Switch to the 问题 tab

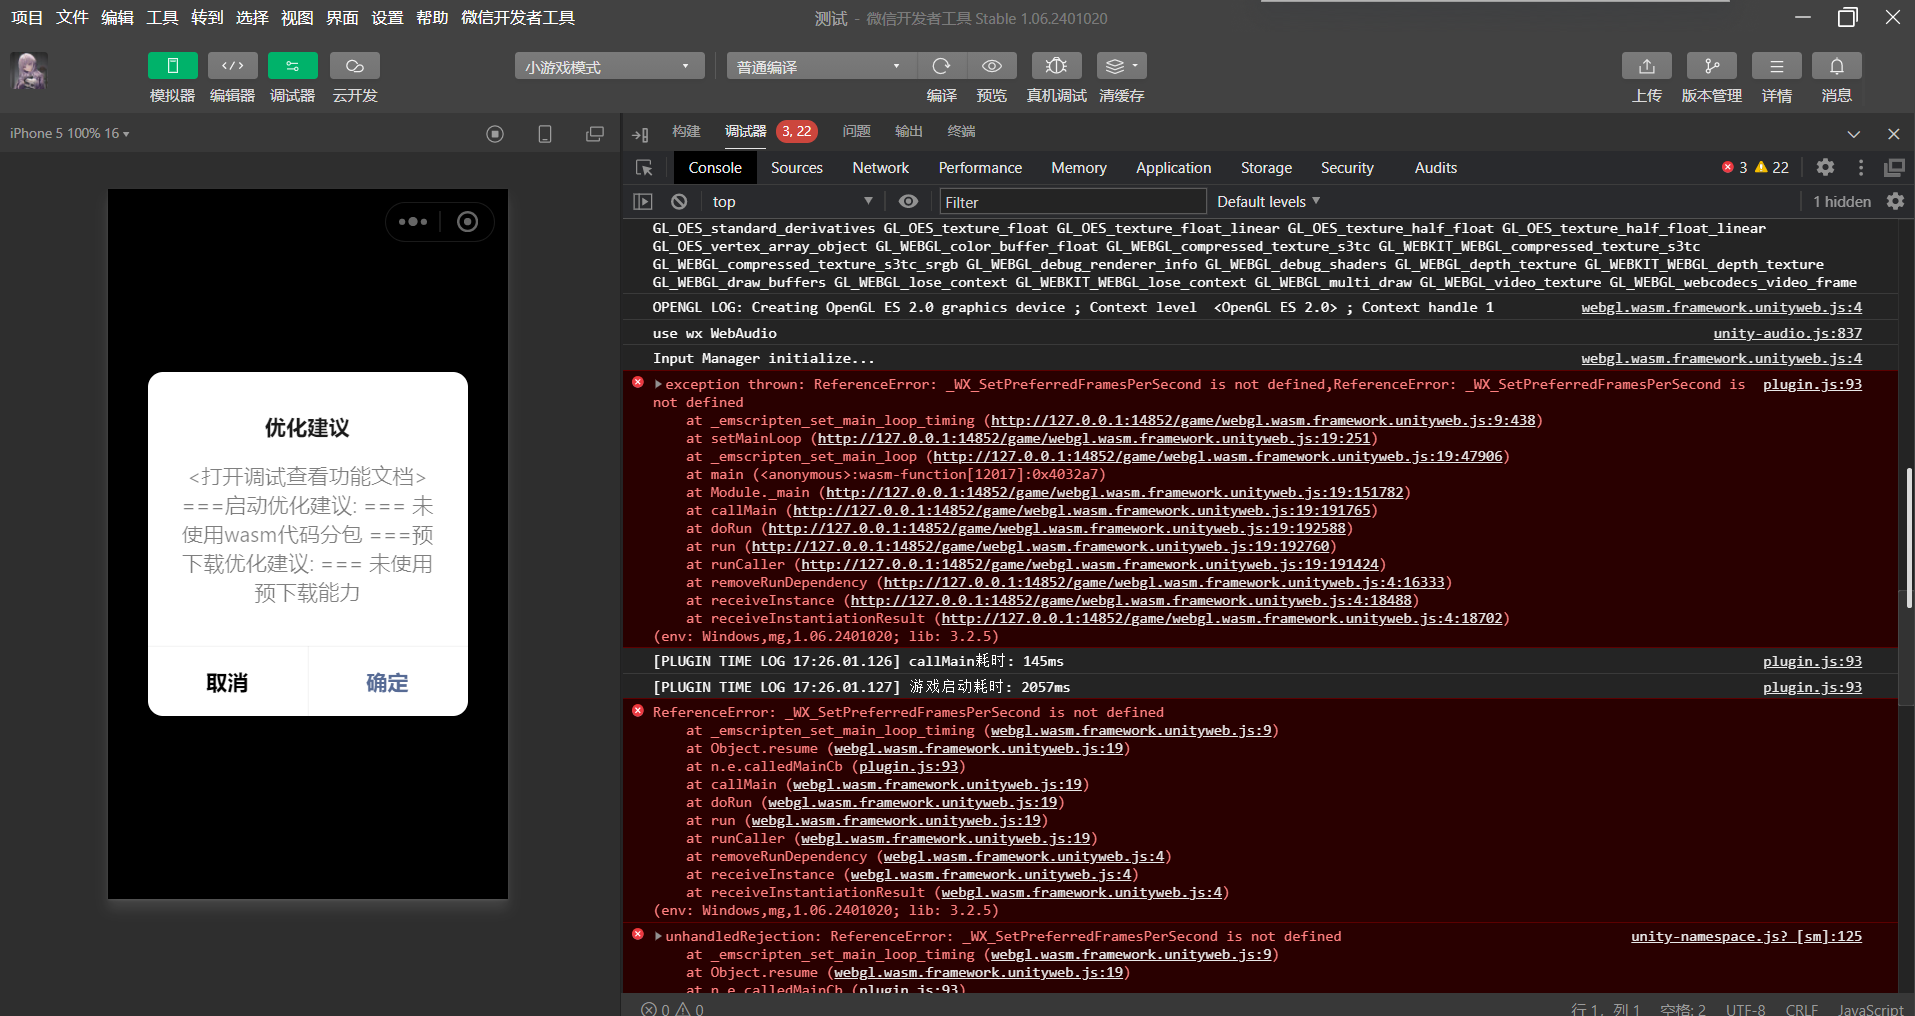click(856, 132)
